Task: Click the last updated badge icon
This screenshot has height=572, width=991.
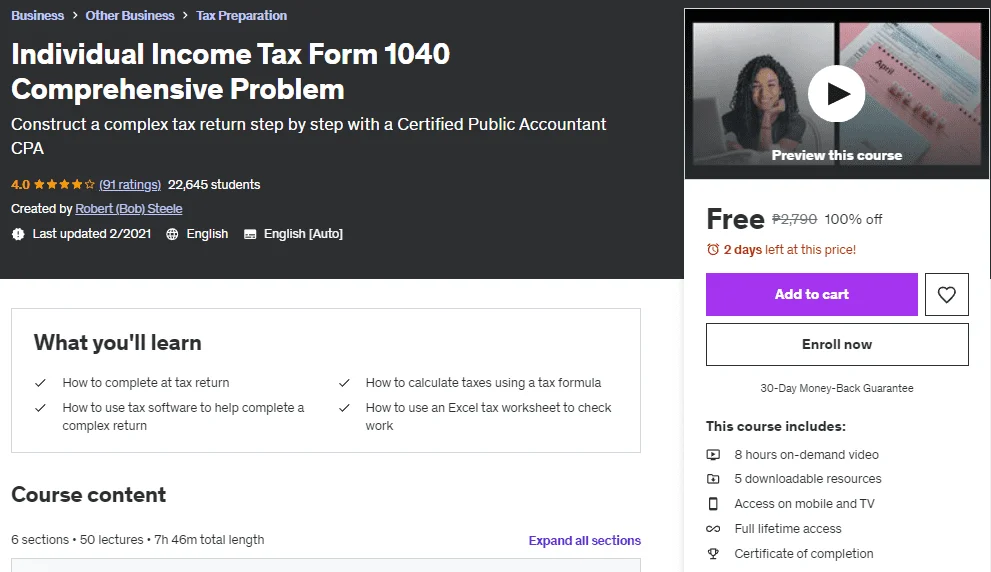Action: [x=18, y=234]
